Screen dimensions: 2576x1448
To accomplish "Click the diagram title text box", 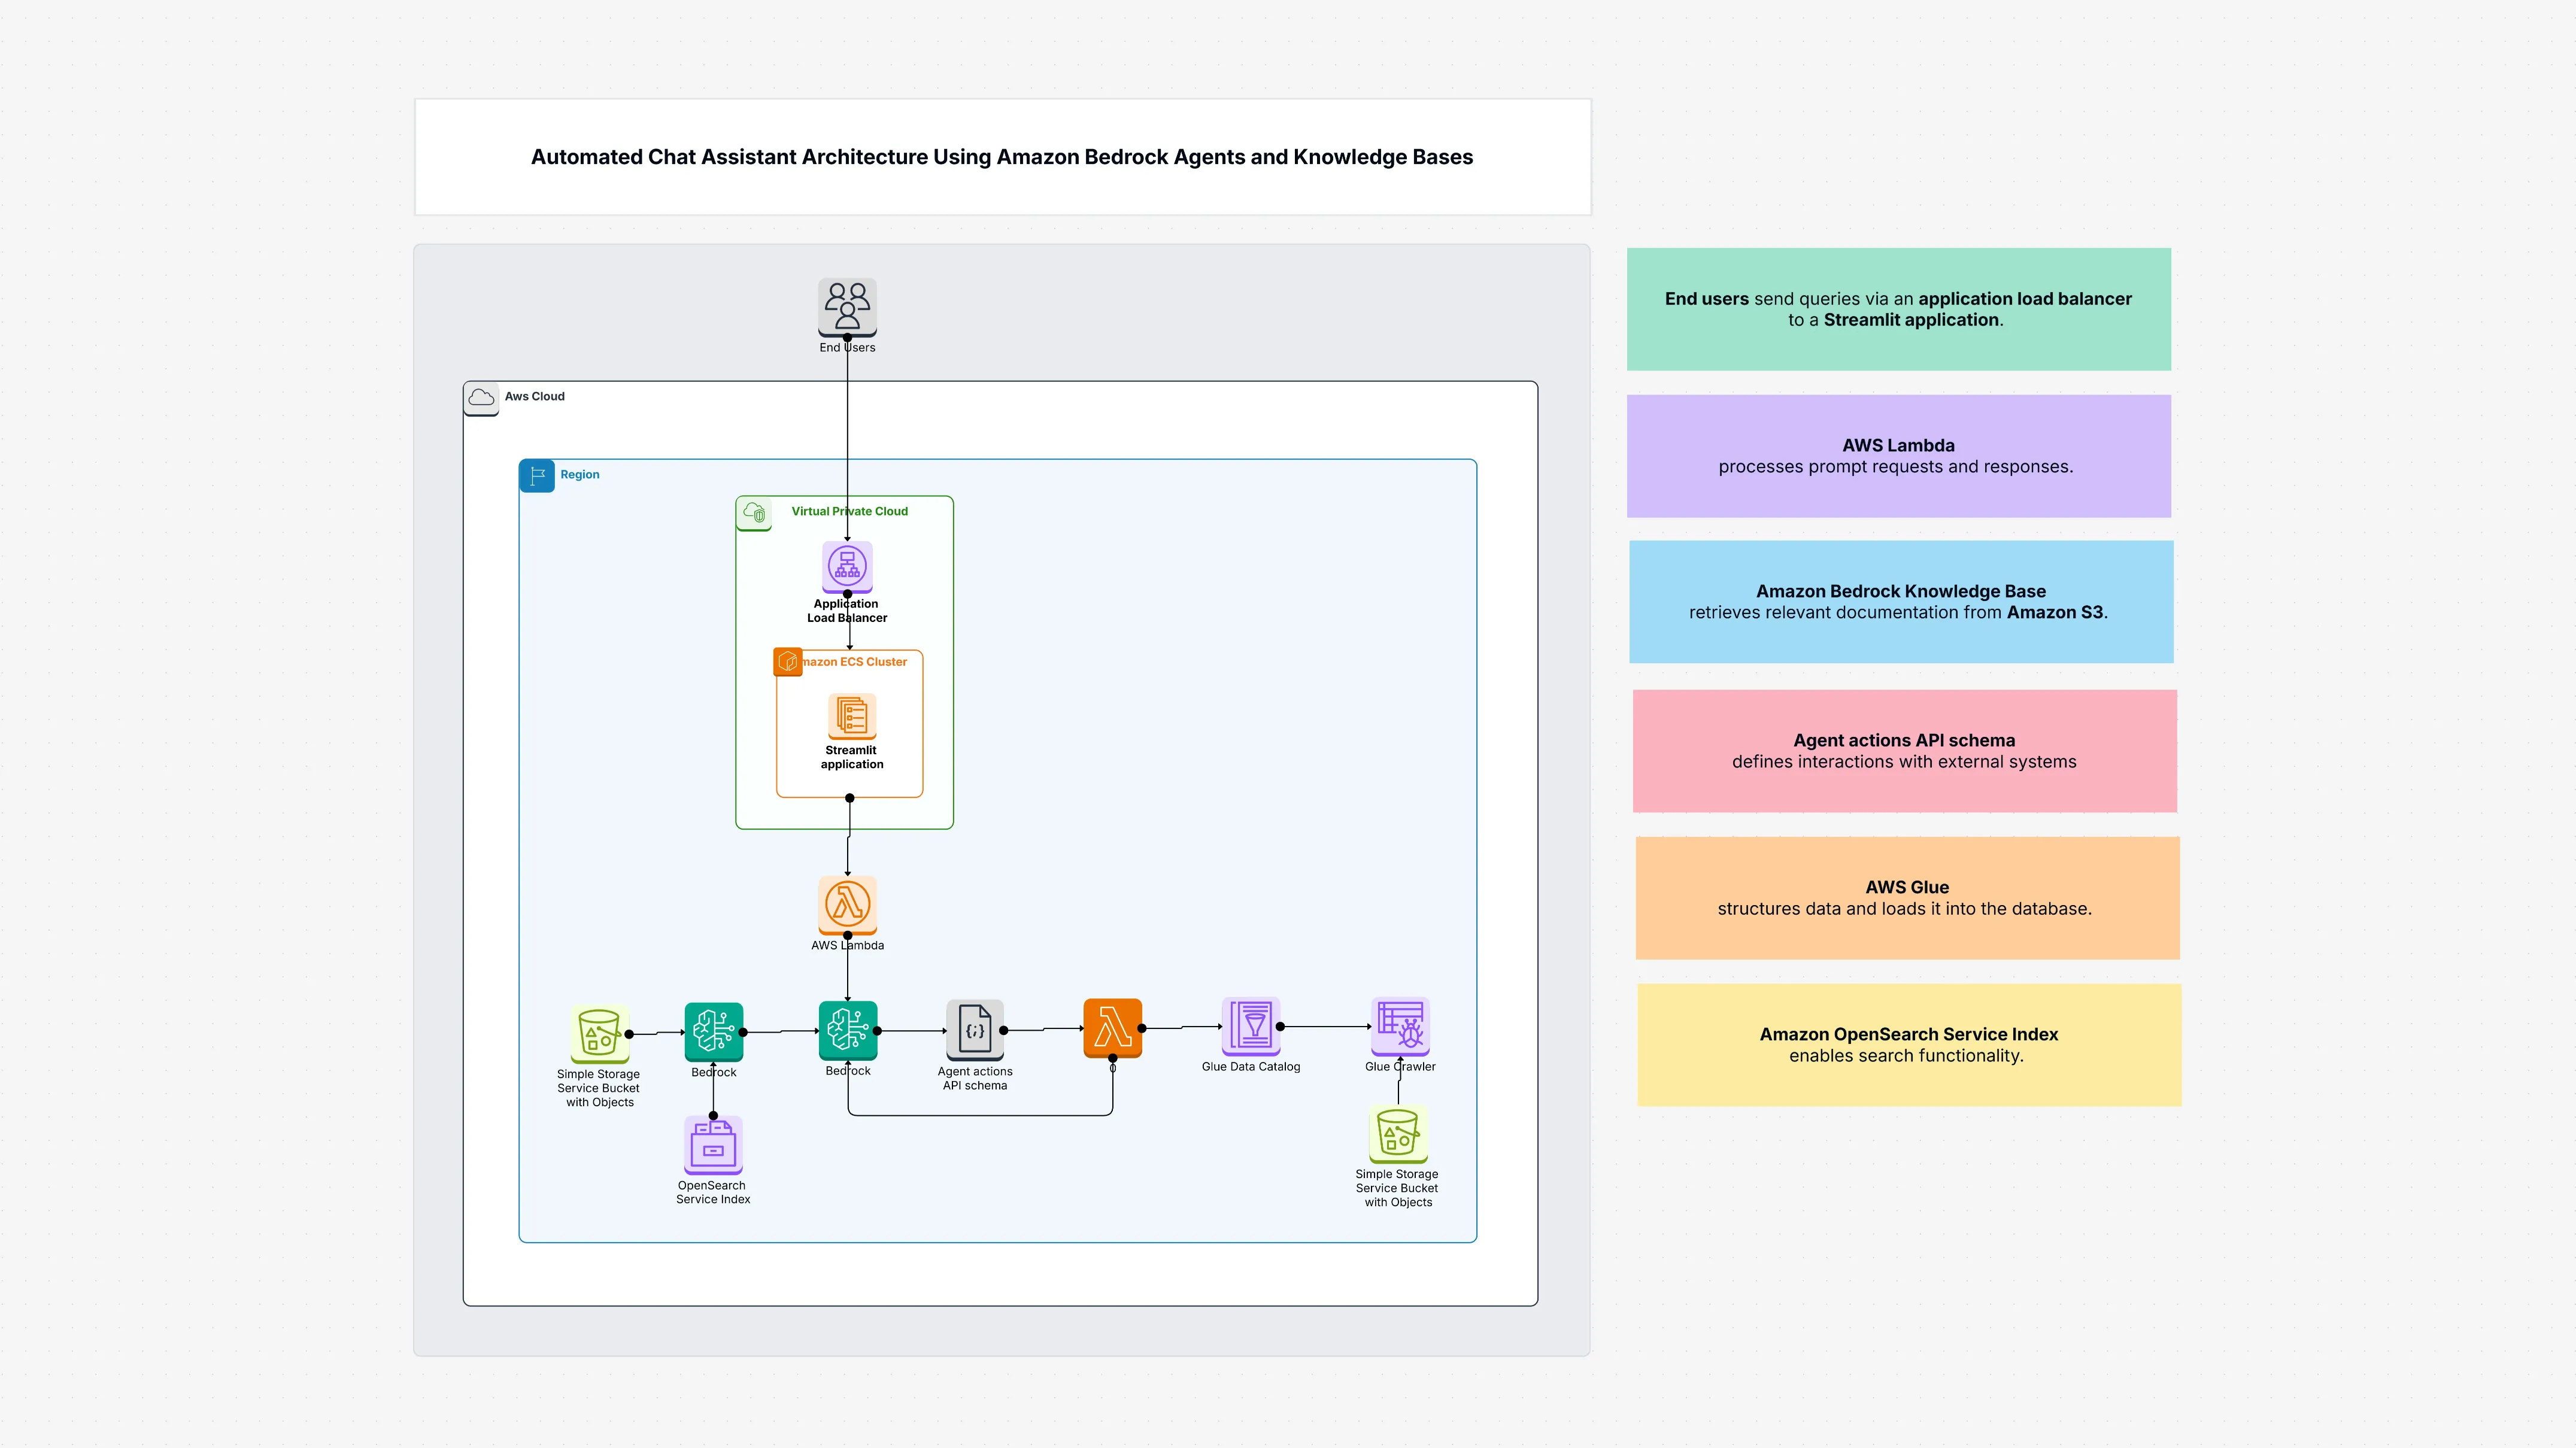I will [1001, 157].
